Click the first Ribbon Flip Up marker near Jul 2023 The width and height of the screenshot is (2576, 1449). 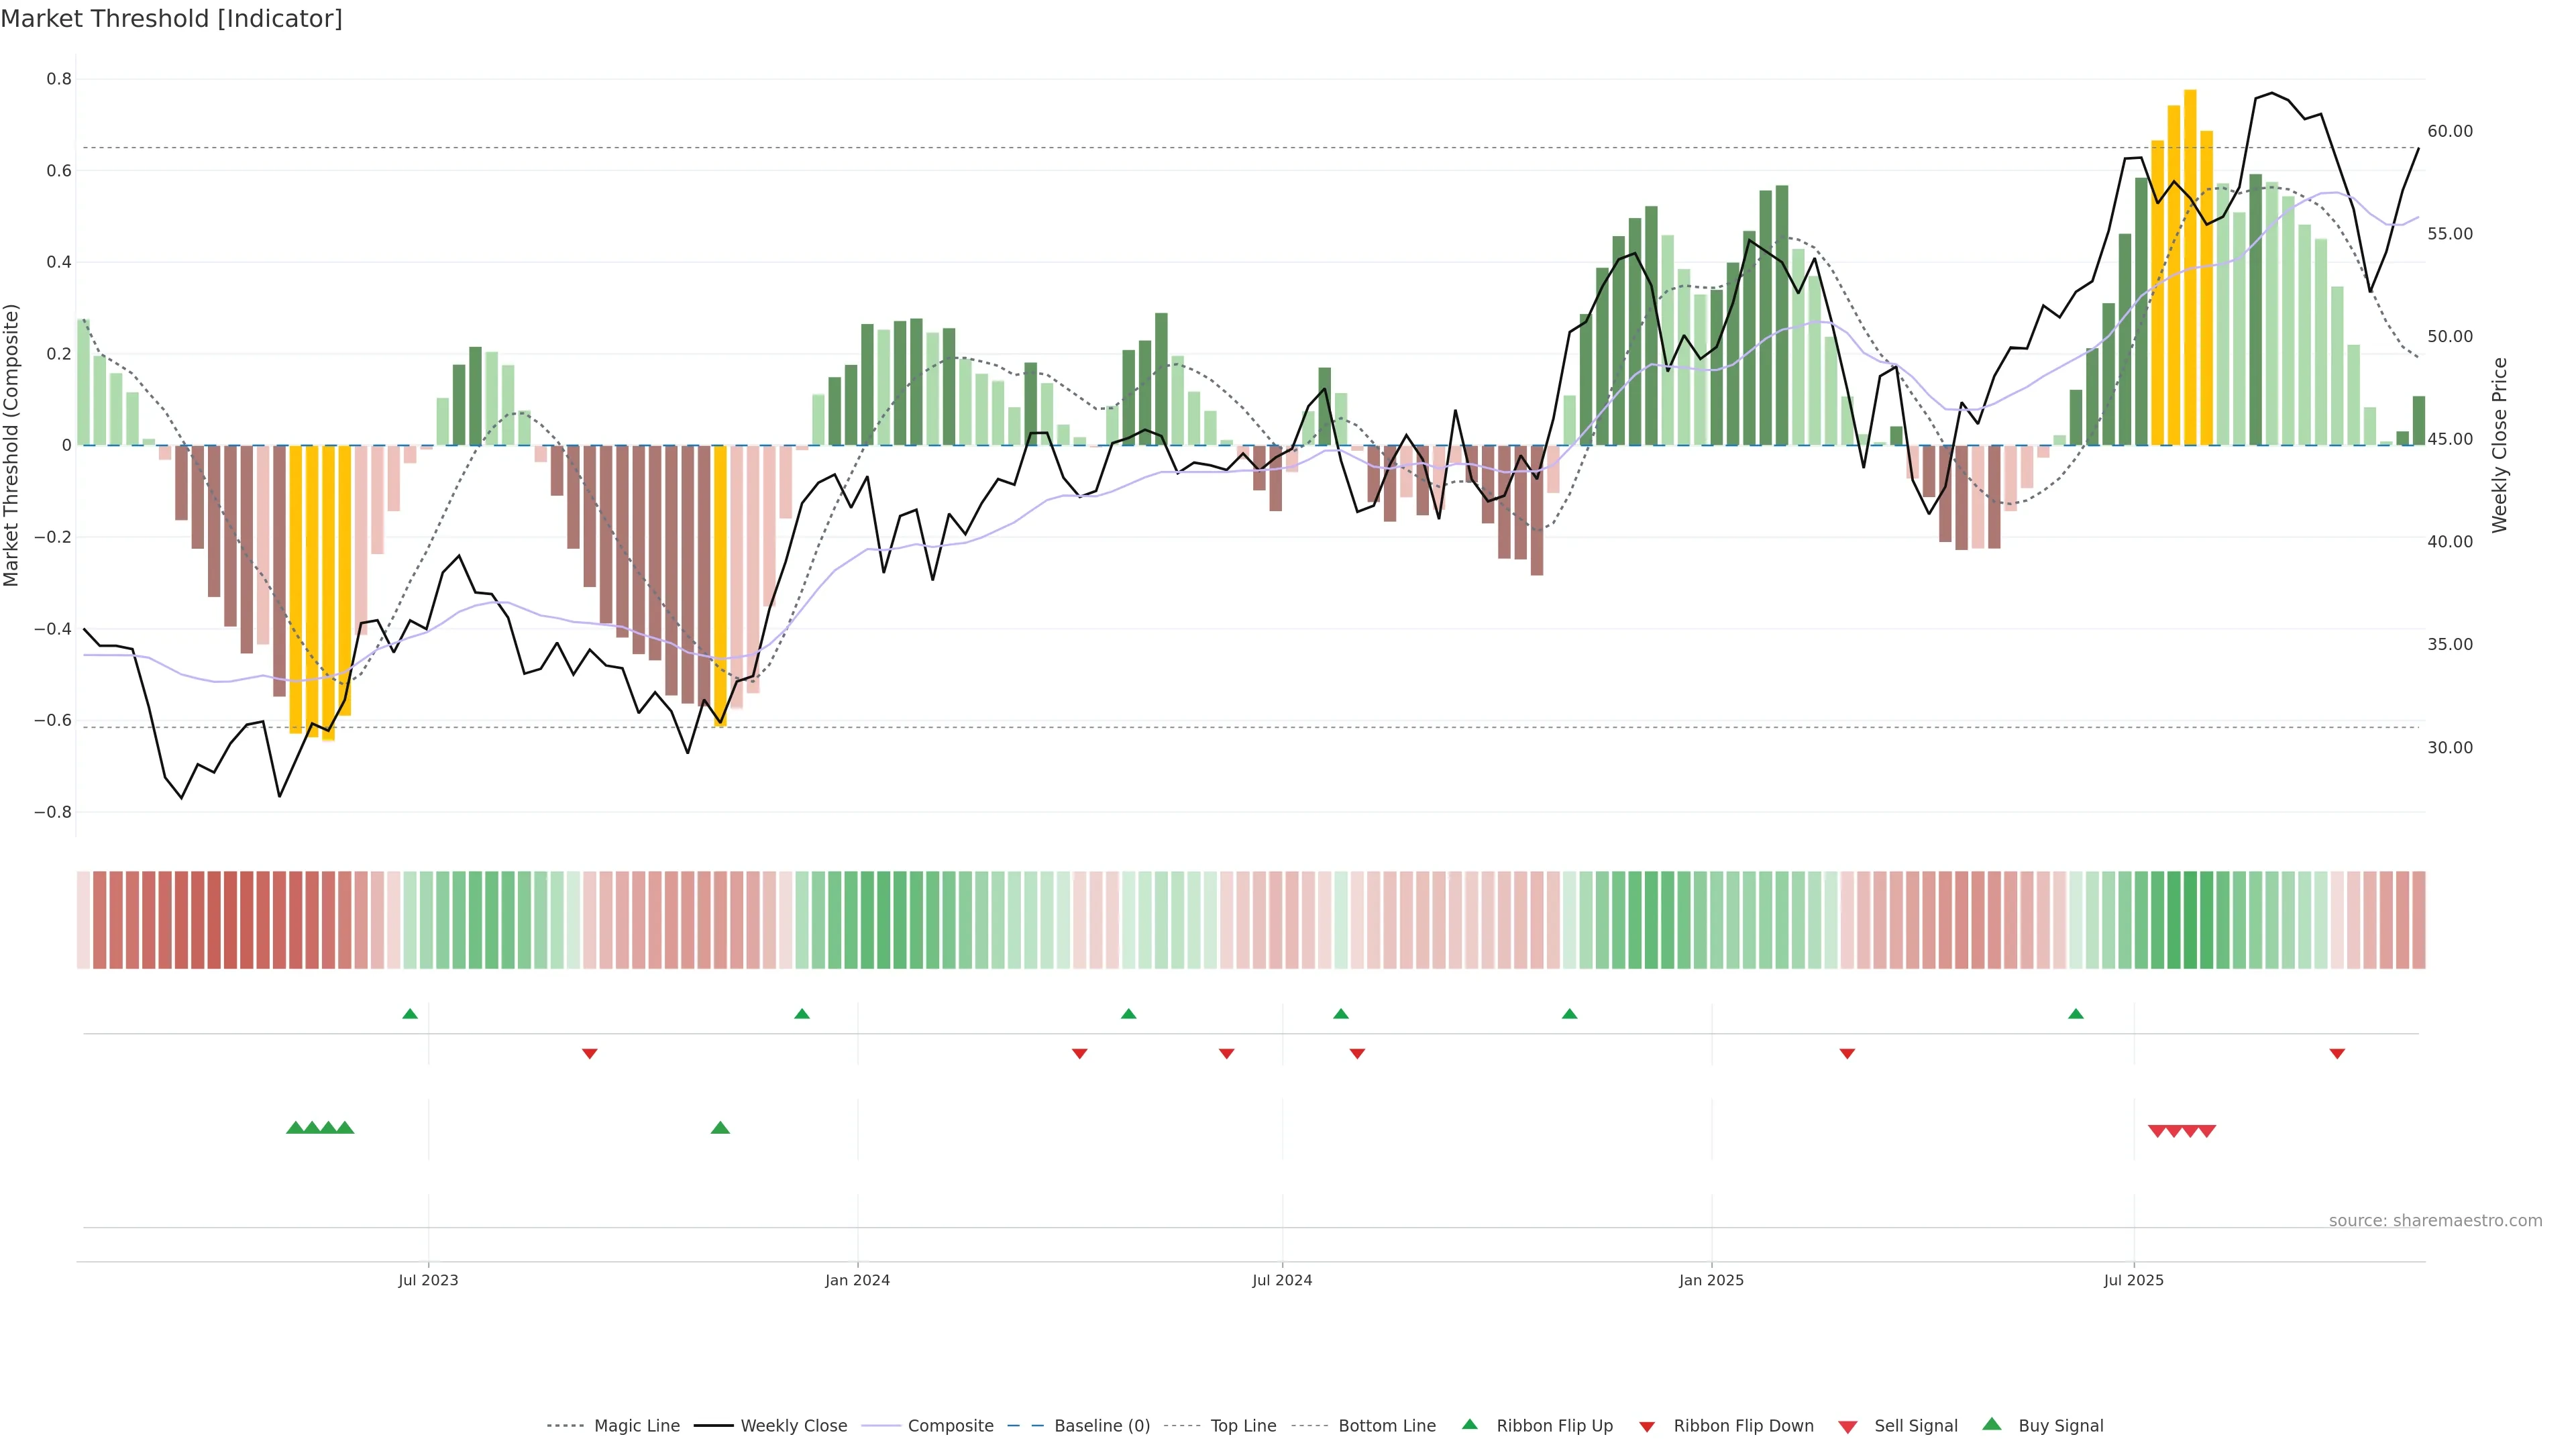pos(410,1014)
